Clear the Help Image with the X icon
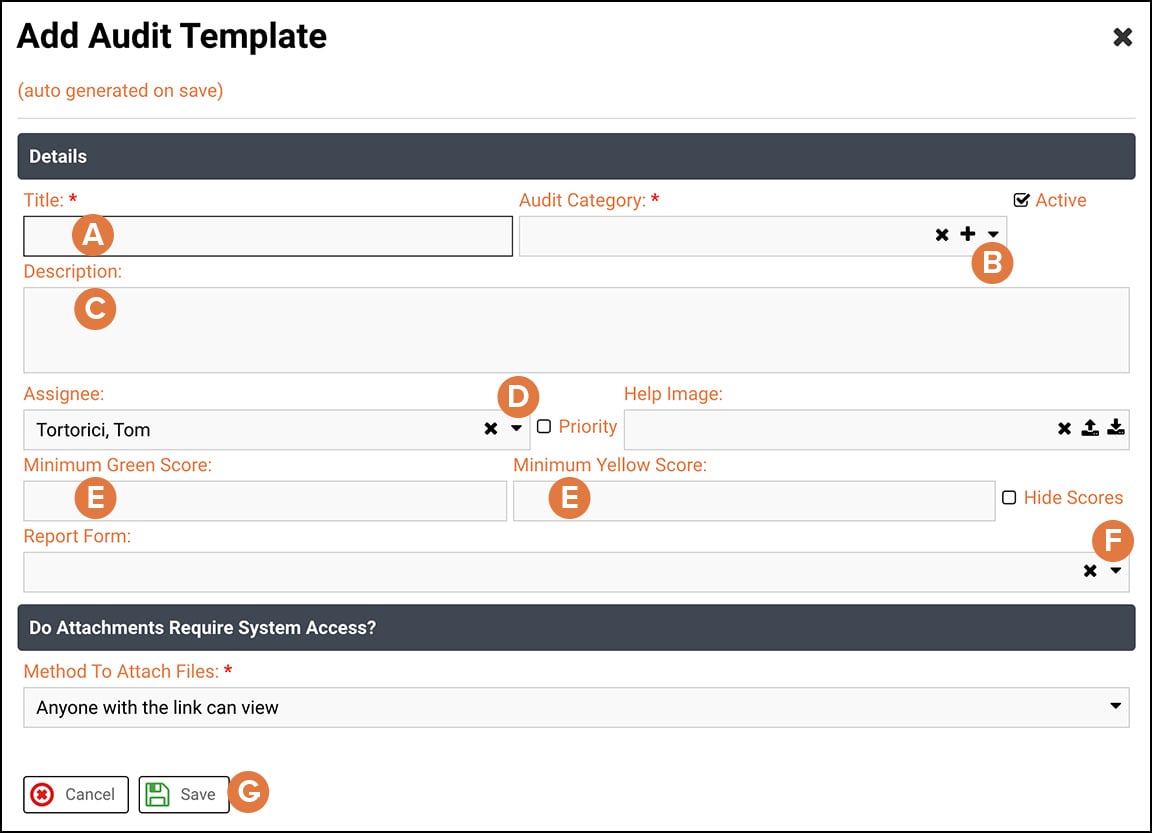The image size is (1152, 833). [1063, 428]
